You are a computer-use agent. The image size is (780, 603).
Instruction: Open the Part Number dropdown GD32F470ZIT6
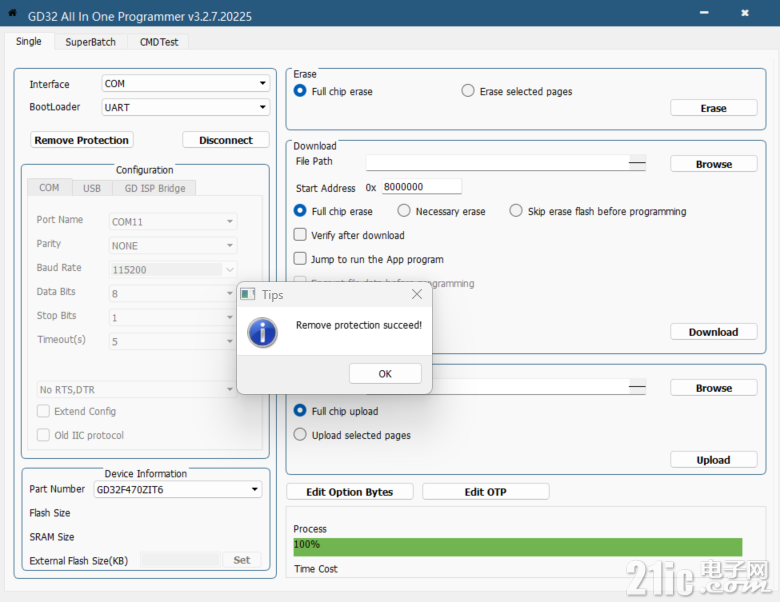click(178, 490)
